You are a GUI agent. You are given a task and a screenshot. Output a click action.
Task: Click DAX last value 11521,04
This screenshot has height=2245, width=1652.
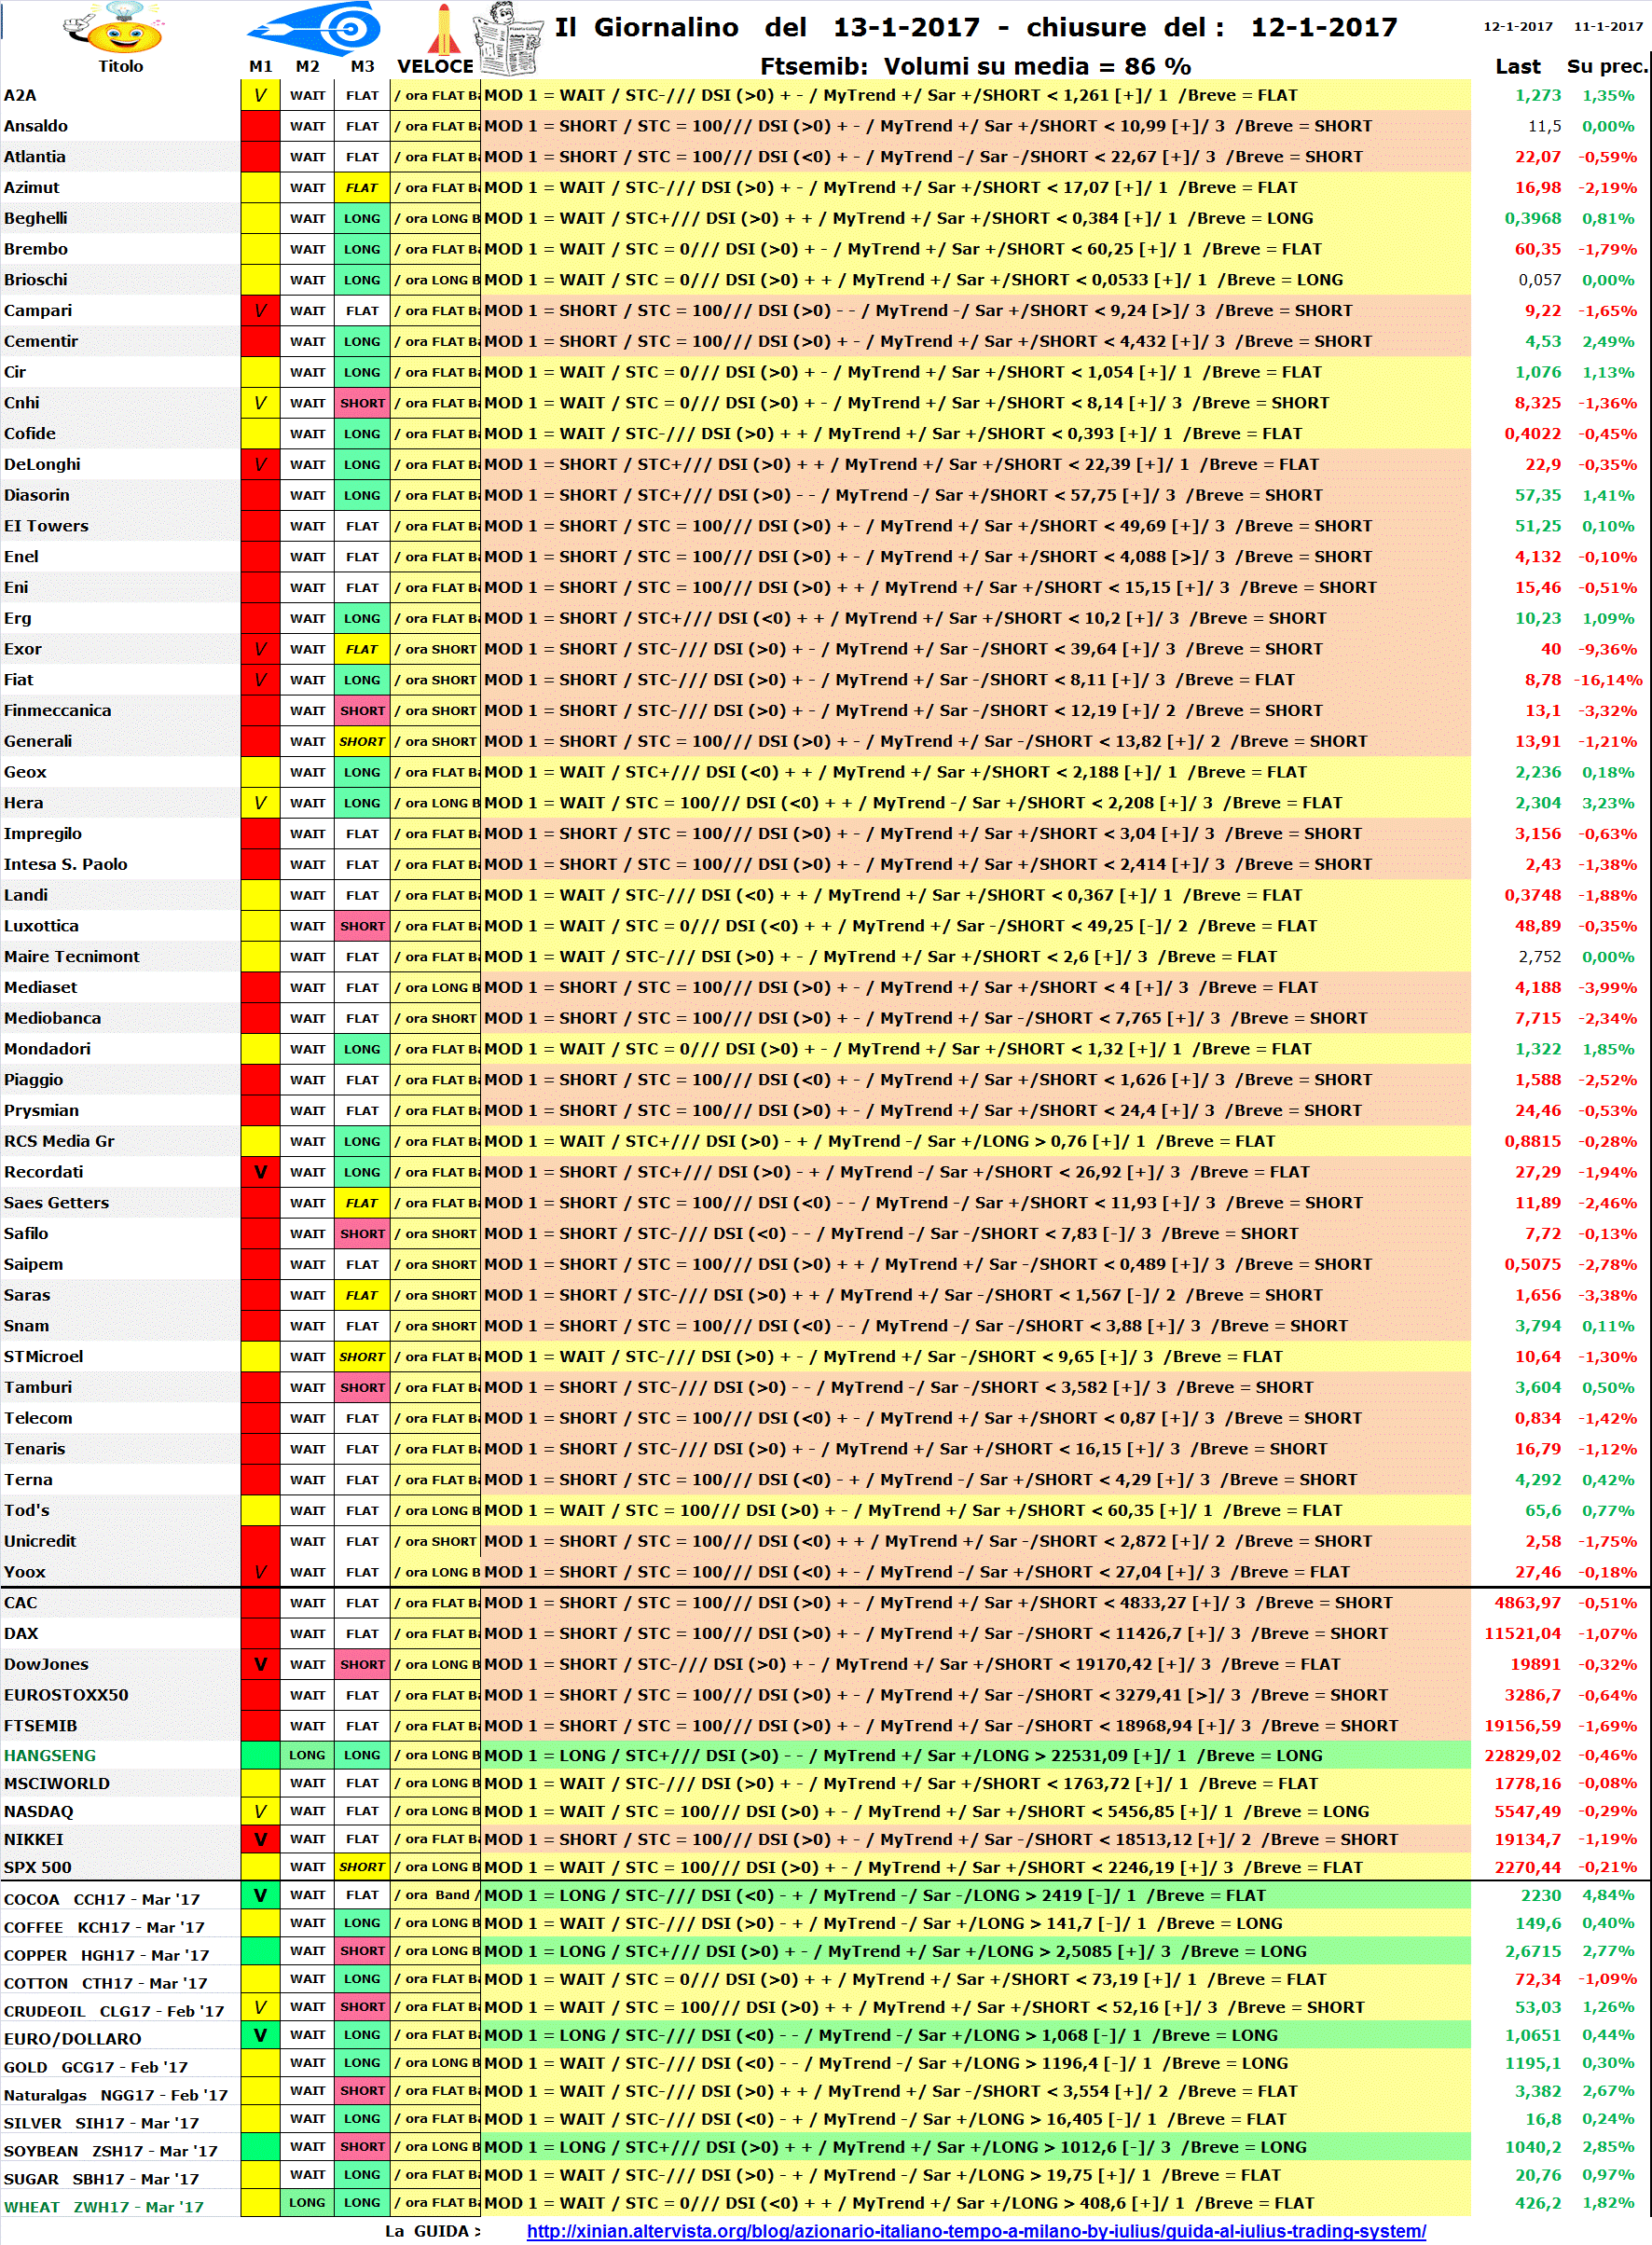coord(1522,1634)
